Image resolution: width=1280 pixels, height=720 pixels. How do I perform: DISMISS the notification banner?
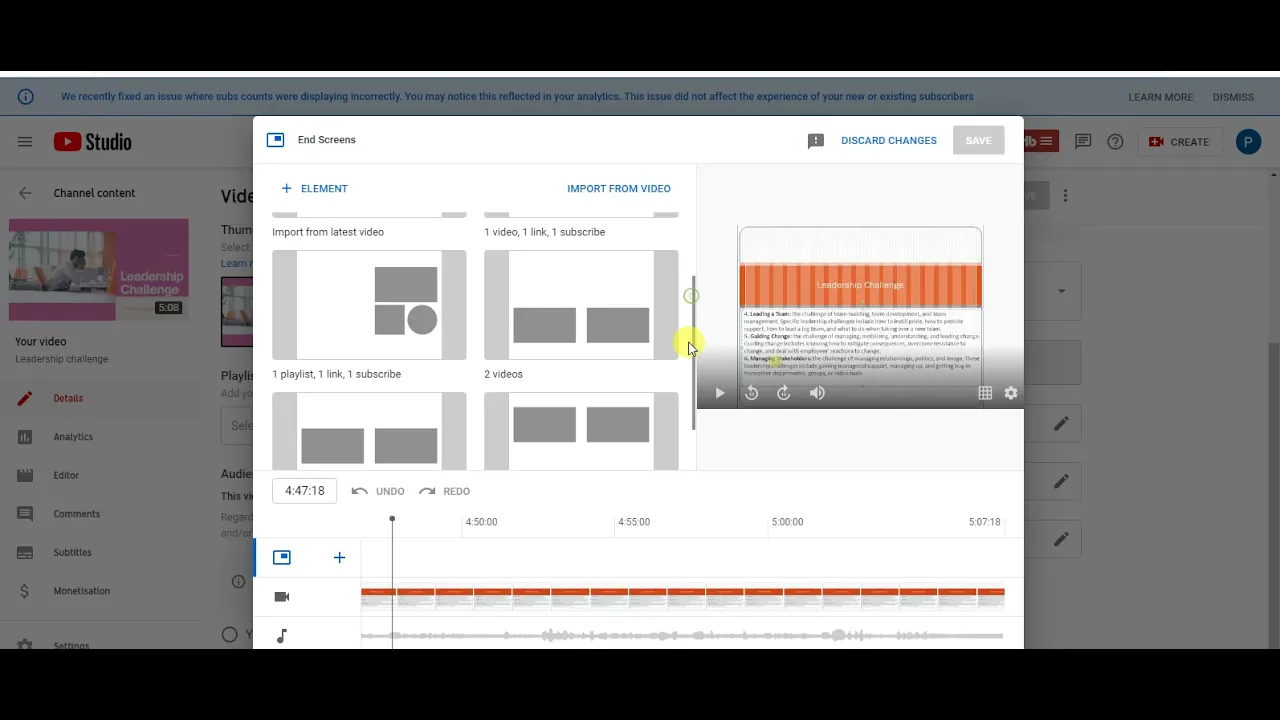[1233, 97]
